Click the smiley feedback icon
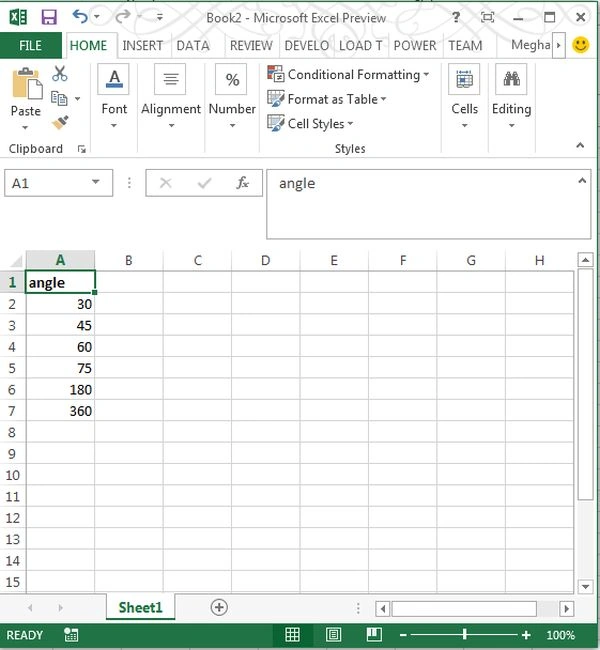 (581, 44)
